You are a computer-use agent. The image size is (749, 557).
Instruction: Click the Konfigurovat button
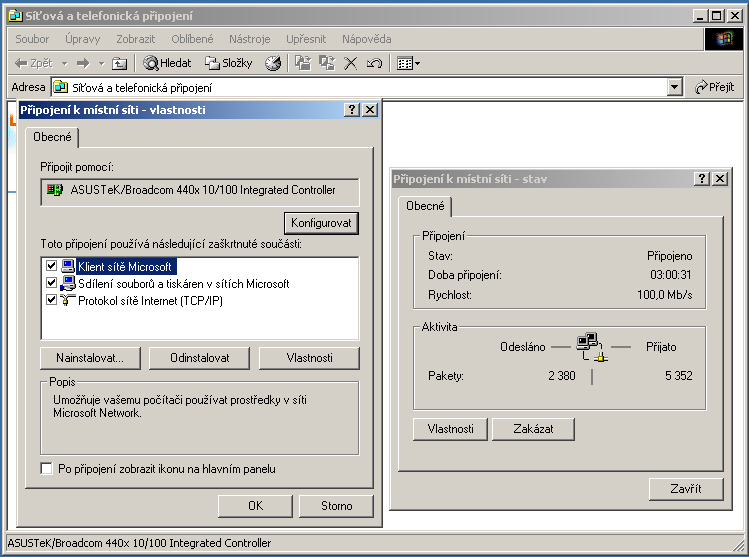point(321,223)
